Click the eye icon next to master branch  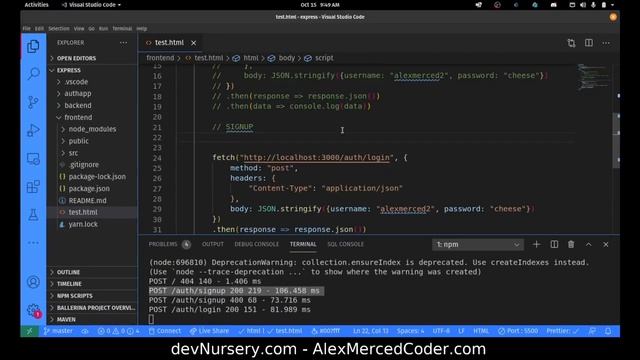click(x=85, y=331)
